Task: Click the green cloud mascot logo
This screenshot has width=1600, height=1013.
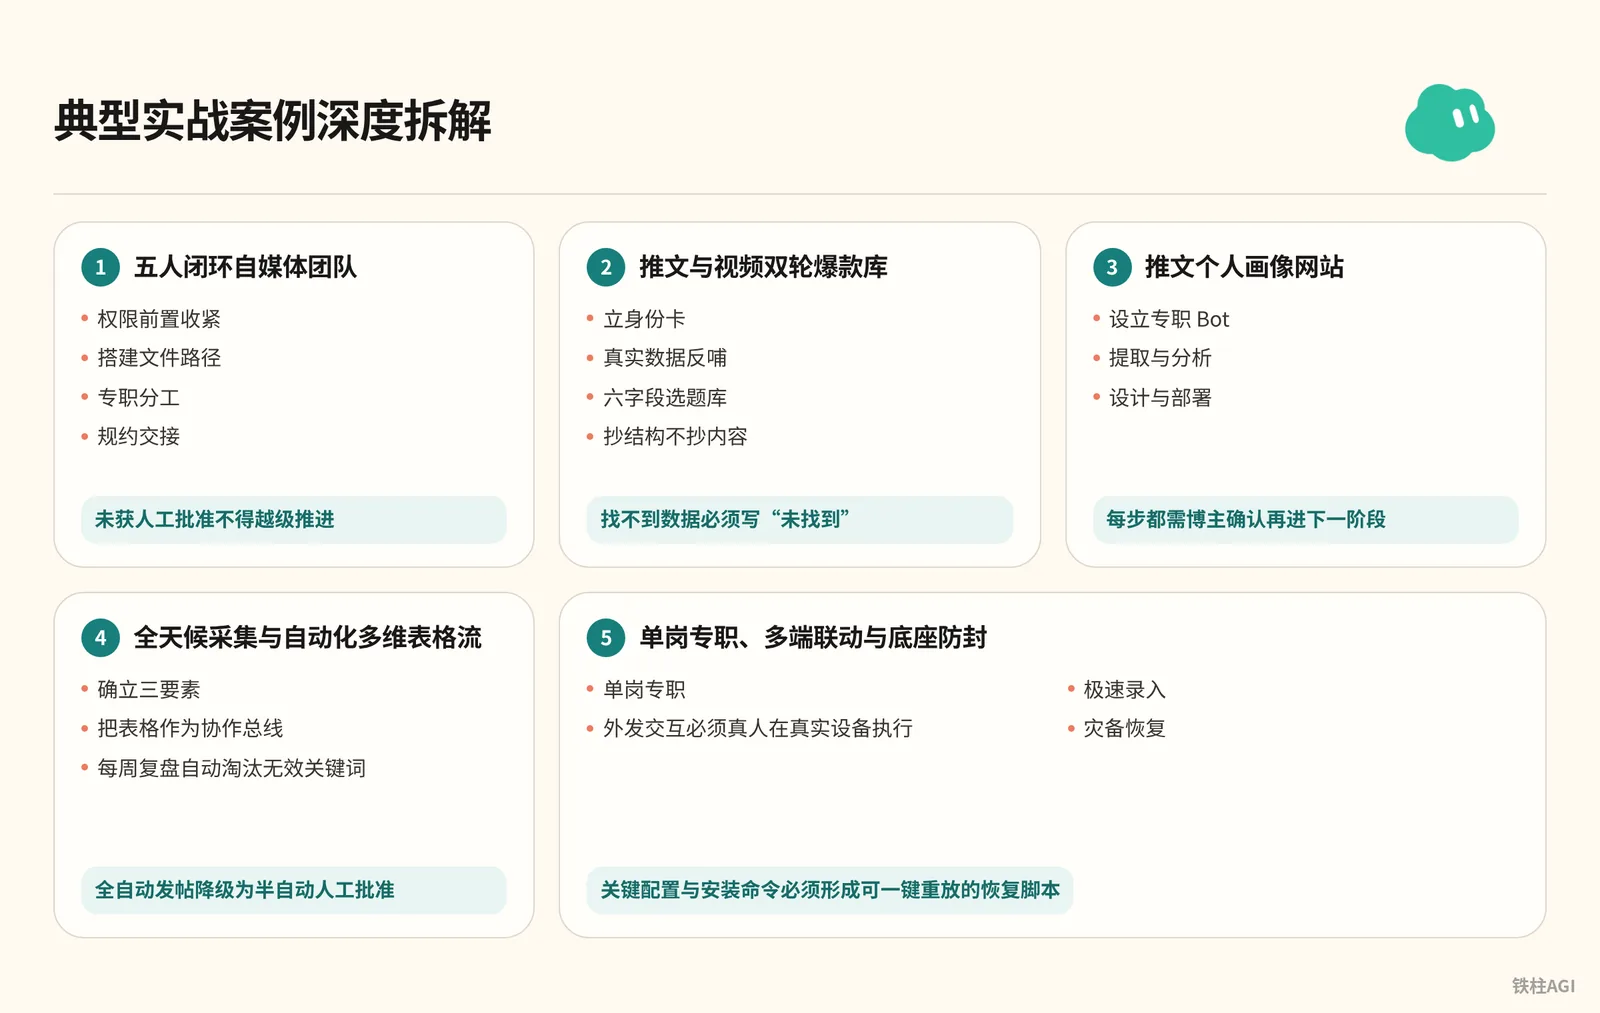Action: pos(1450,123)
